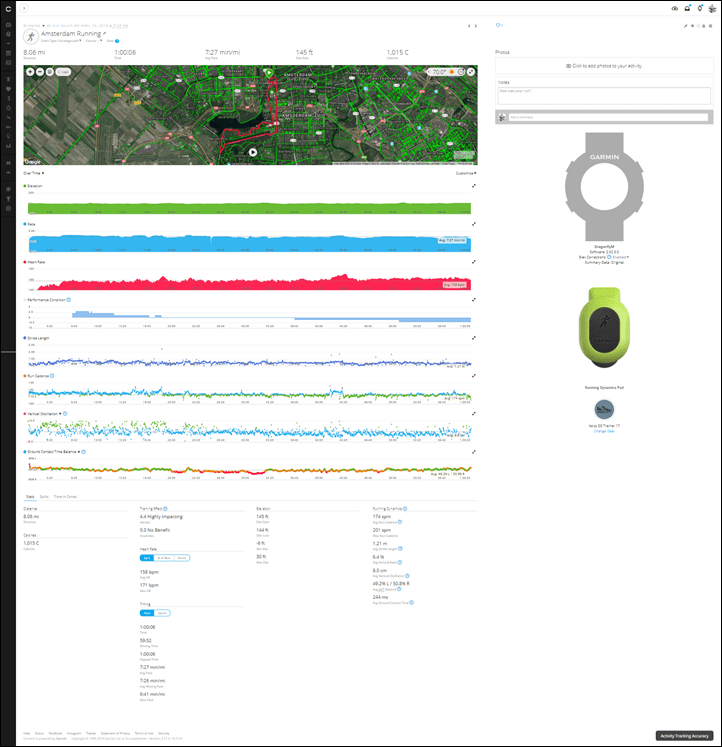Click the Change Gear link
722x747 pixels.
pos(604,431)
